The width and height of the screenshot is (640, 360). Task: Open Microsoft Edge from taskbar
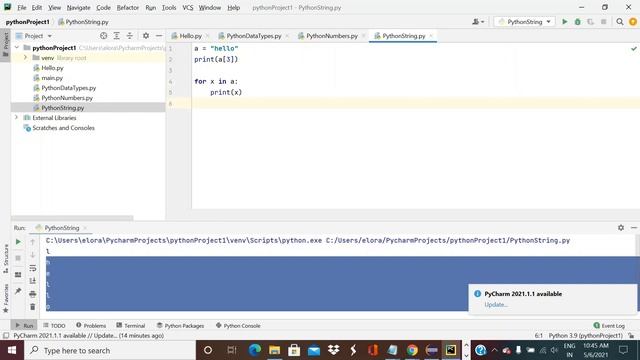coord(255,350)
